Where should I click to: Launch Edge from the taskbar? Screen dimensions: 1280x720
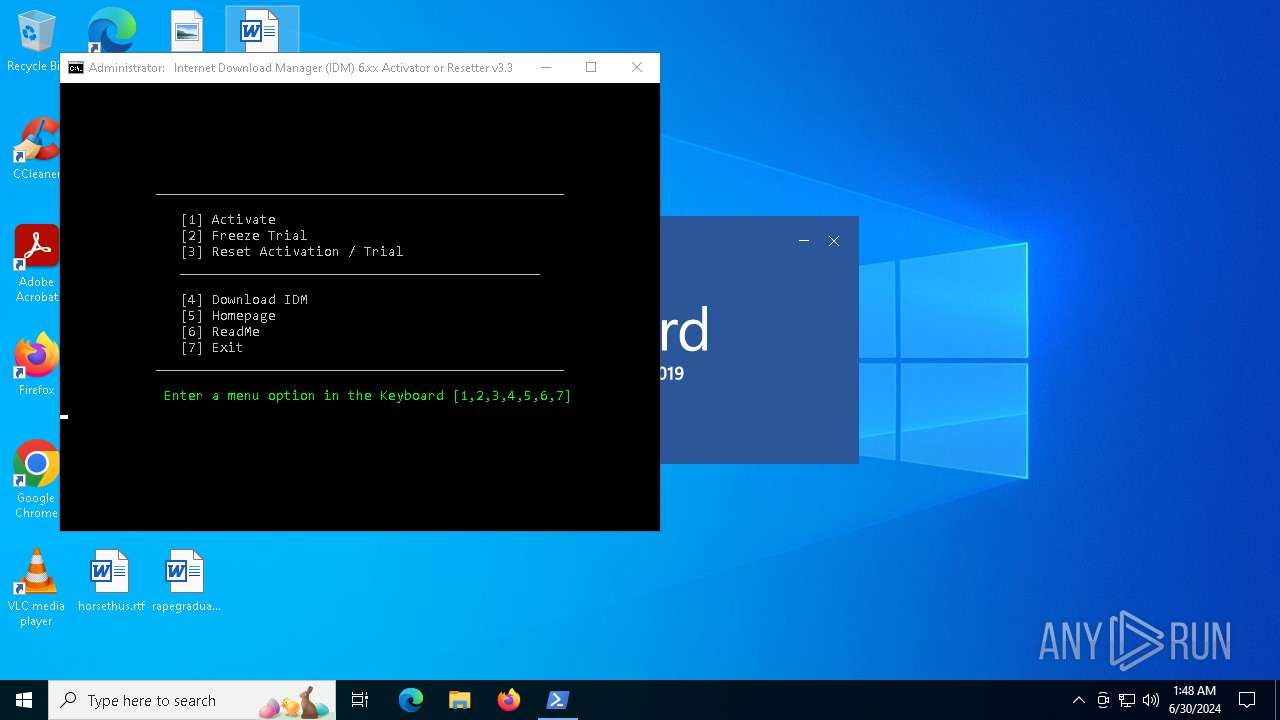click(411, 700)
